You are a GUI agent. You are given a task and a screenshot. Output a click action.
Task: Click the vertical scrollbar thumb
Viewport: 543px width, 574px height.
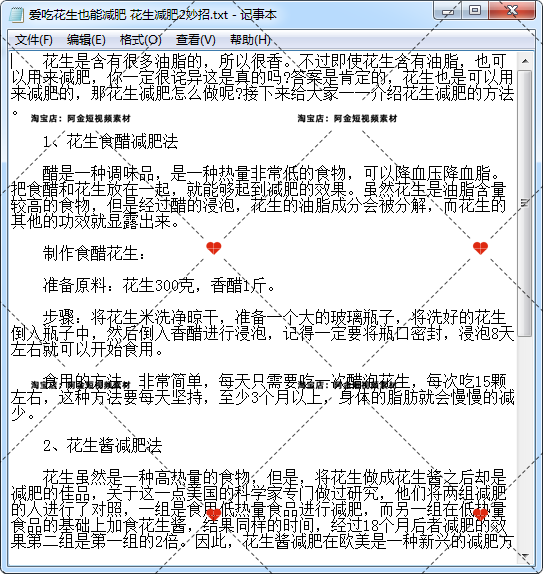tap(525, 202)
